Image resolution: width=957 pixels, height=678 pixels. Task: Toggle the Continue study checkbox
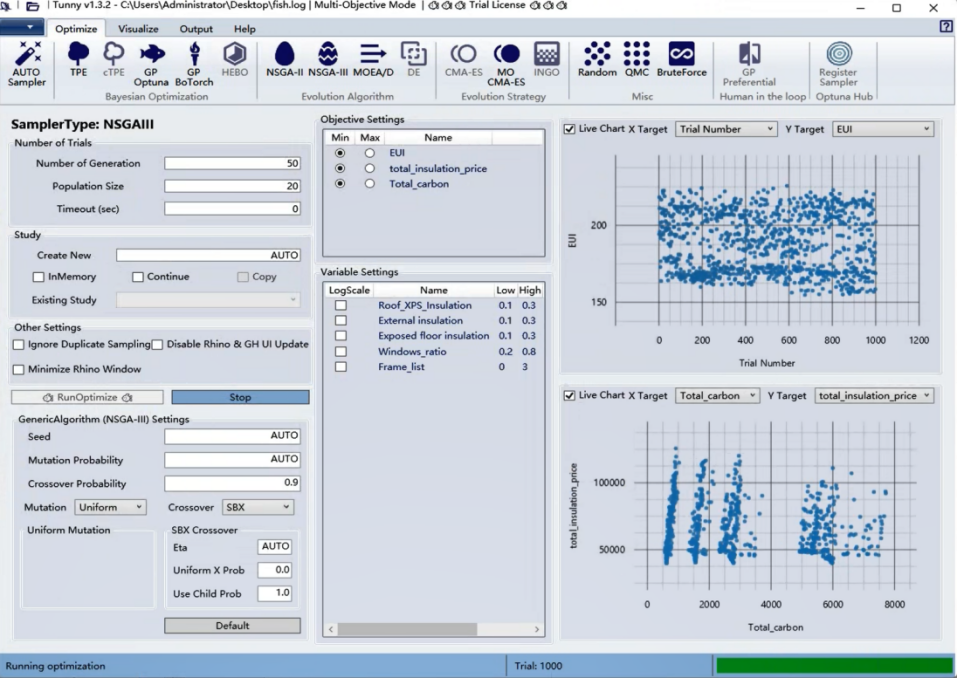point(138,277)
